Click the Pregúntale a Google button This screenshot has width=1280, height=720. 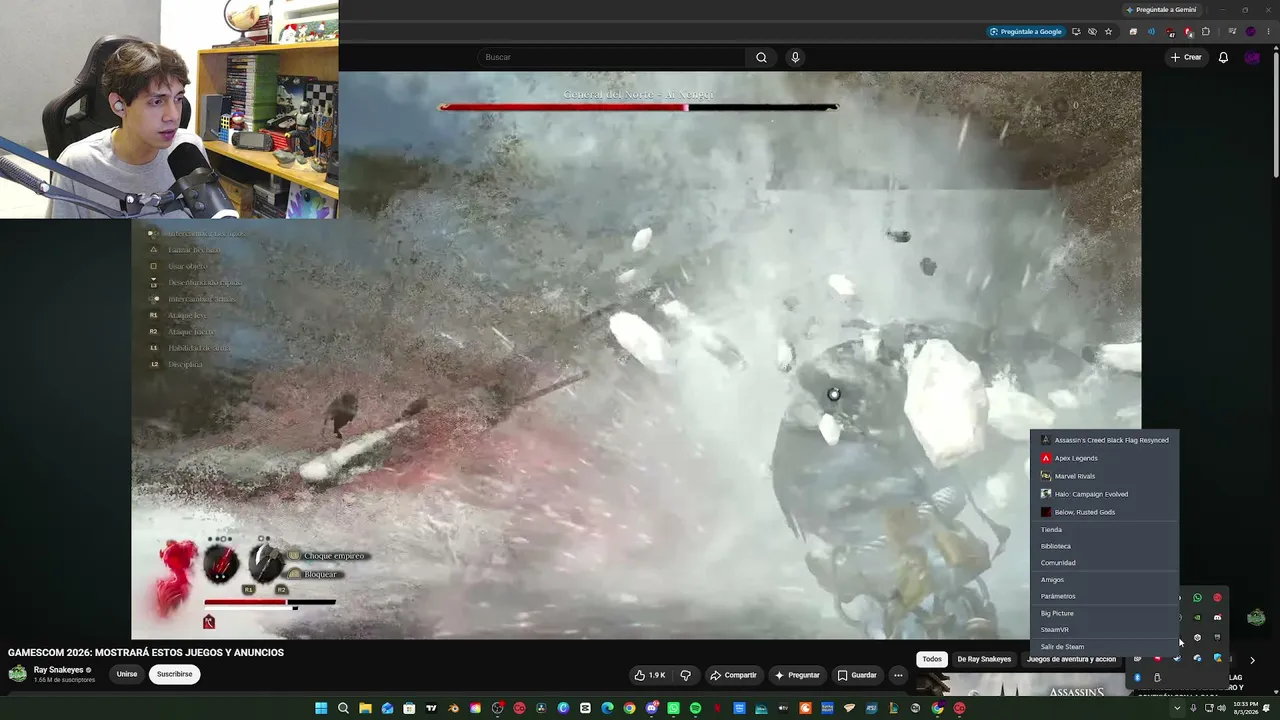pyautogui.click(x=1025, y=31)
